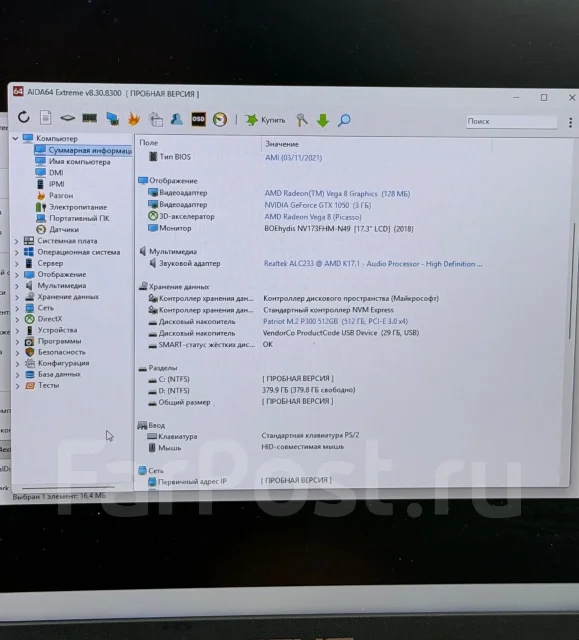The width and height of the screenshot is (579, 640).
Task: Click the Купить button
Action: pos(265,120)
